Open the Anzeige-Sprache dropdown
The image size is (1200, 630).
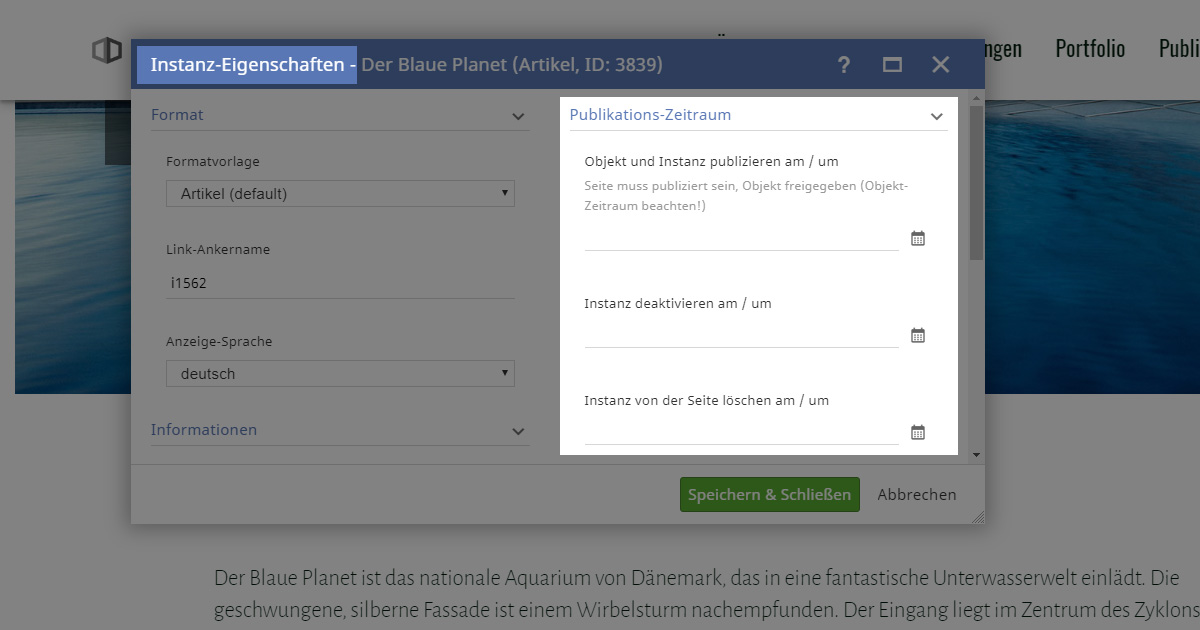(x=340, y=374)
